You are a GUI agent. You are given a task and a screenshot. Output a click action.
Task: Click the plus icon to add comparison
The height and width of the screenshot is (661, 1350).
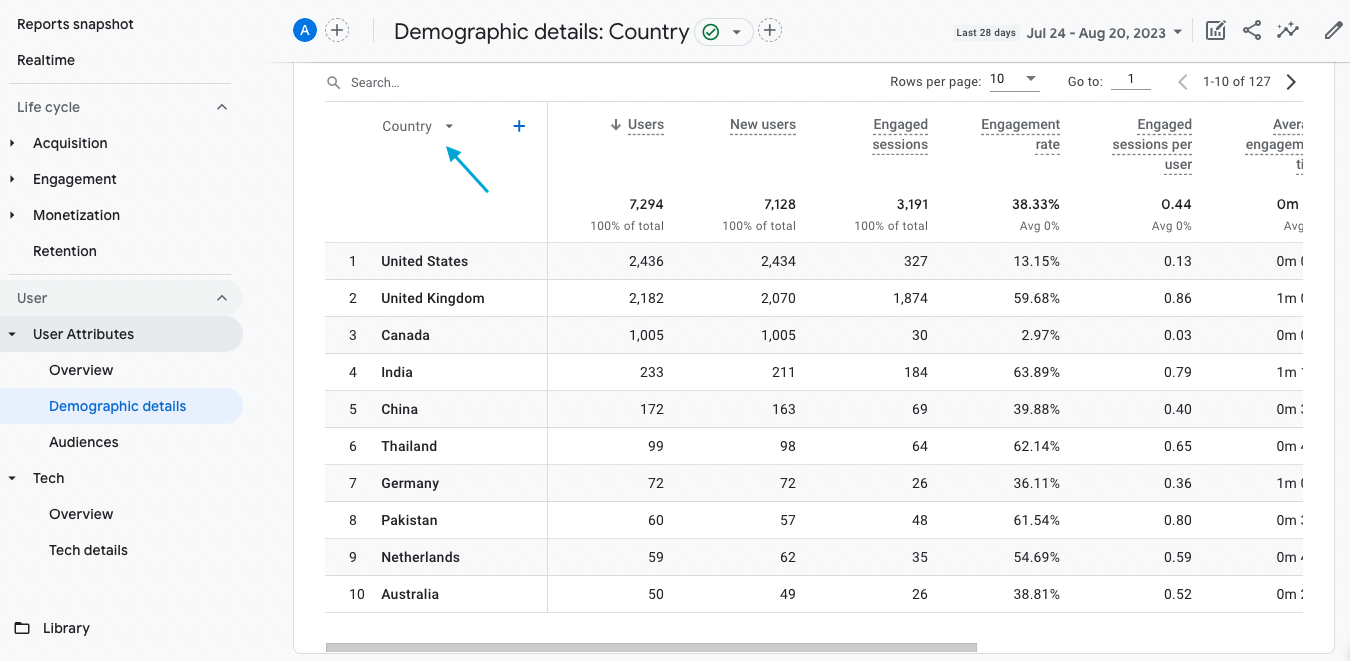coord(338,31)
